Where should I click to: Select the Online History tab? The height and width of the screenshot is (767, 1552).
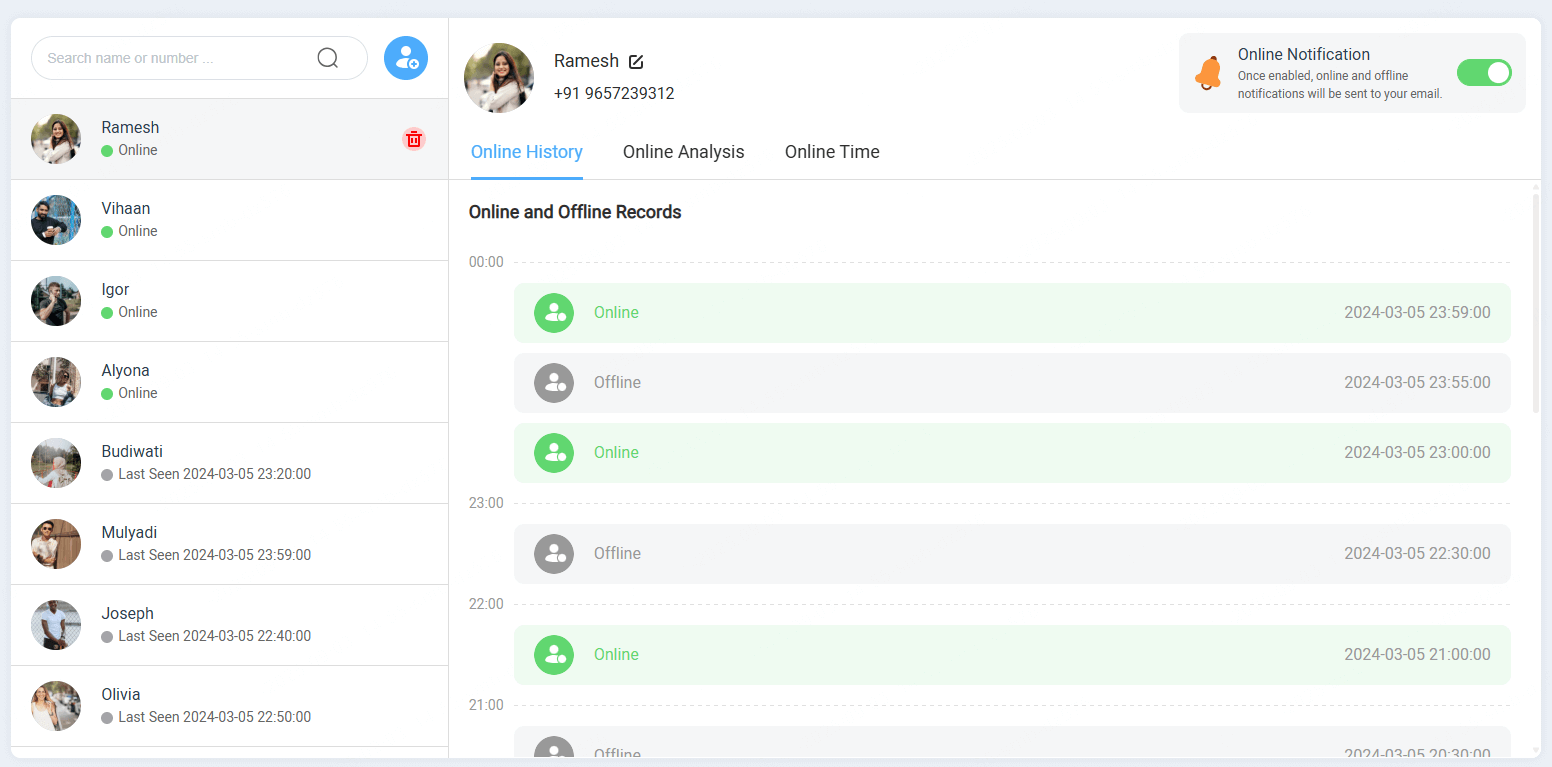pos(526,152)
